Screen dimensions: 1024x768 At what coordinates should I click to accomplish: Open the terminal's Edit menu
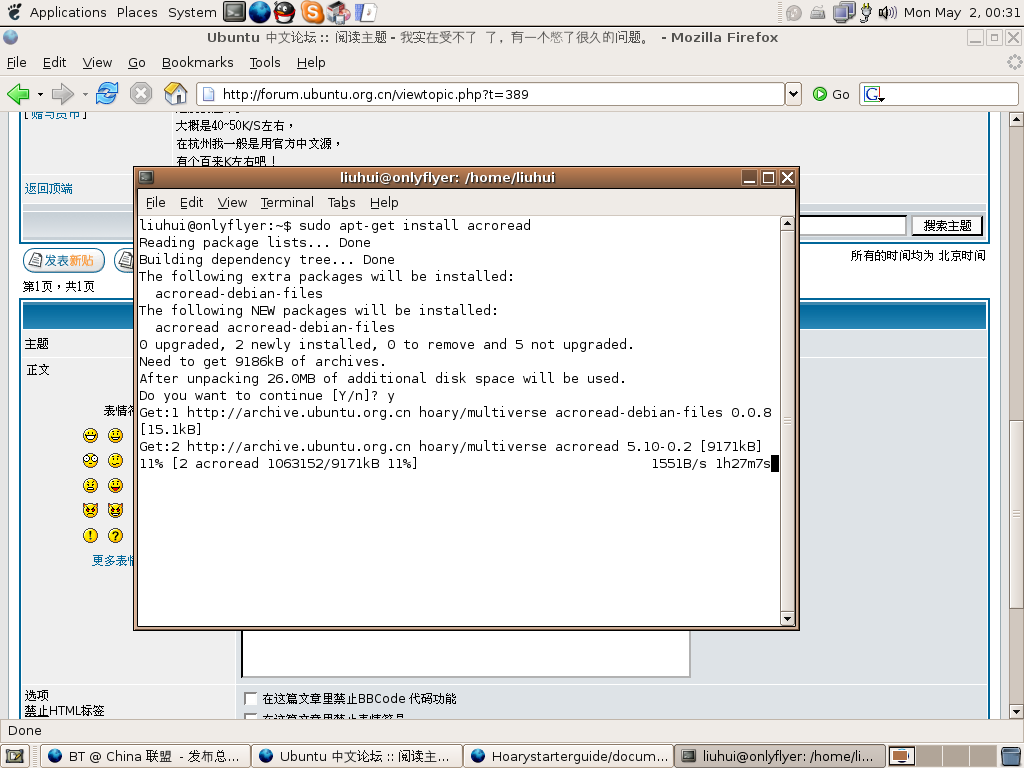pos(191,202)
